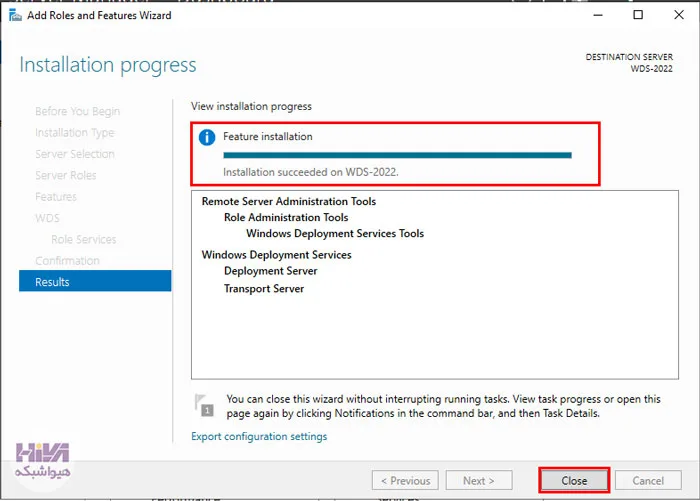Select Remote Server Administration Tools entry
The height and width of the screenshot is (501, 700).
289,201
